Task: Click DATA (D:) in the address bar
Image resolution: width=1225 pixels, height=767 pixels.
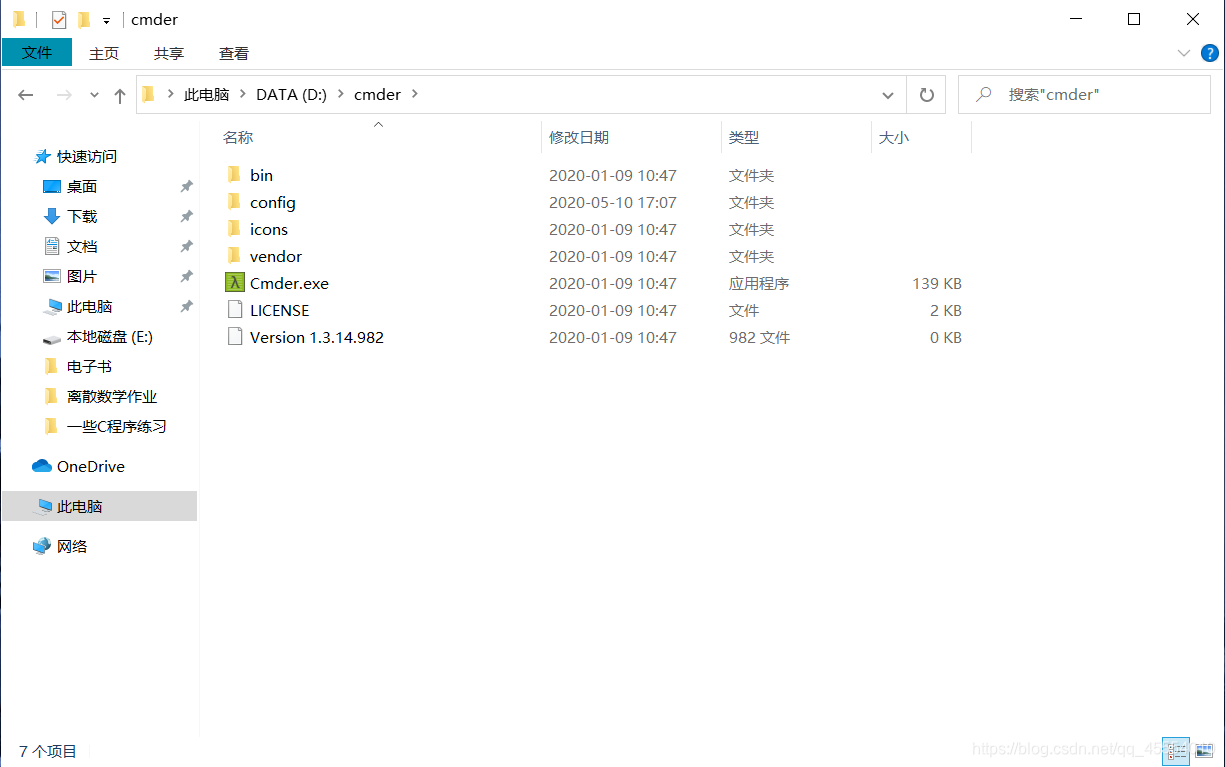Action: tap(291, 94)
